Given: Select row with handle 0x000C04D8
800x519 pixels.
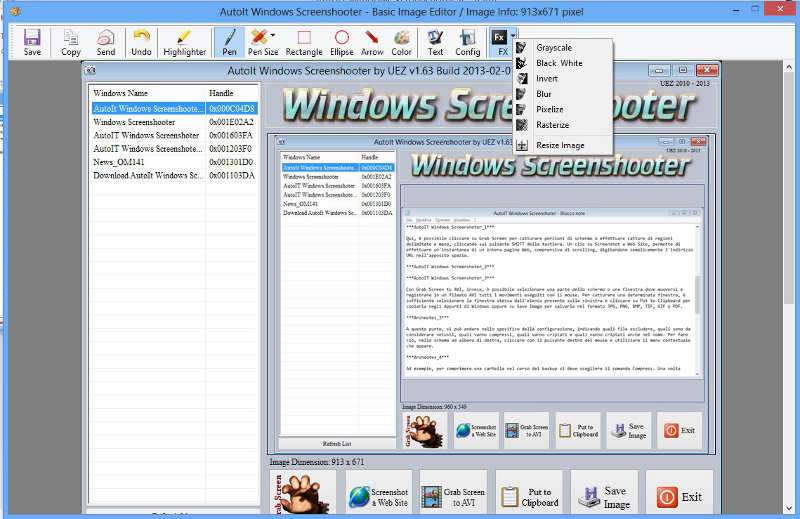Looking at the screenshot, I should click(x=175, y=108).
